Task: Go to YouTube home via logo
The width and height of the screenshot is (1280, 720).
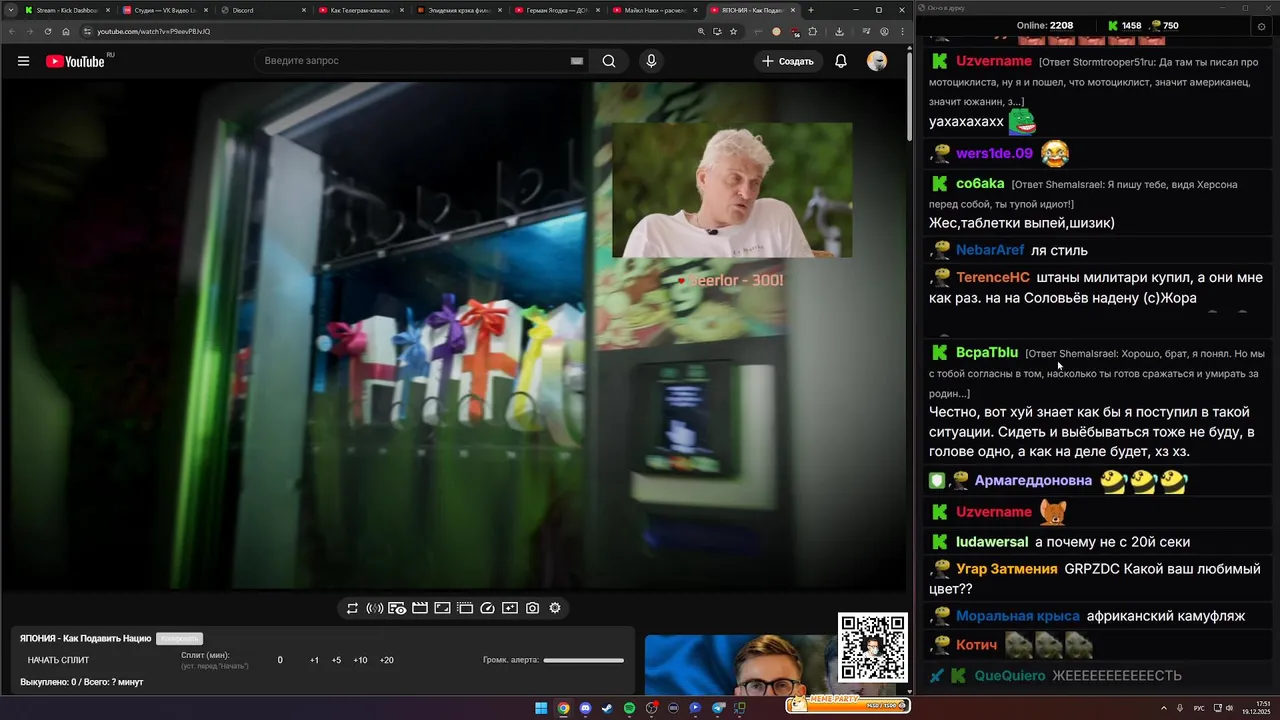Action: tap(75, 61)
